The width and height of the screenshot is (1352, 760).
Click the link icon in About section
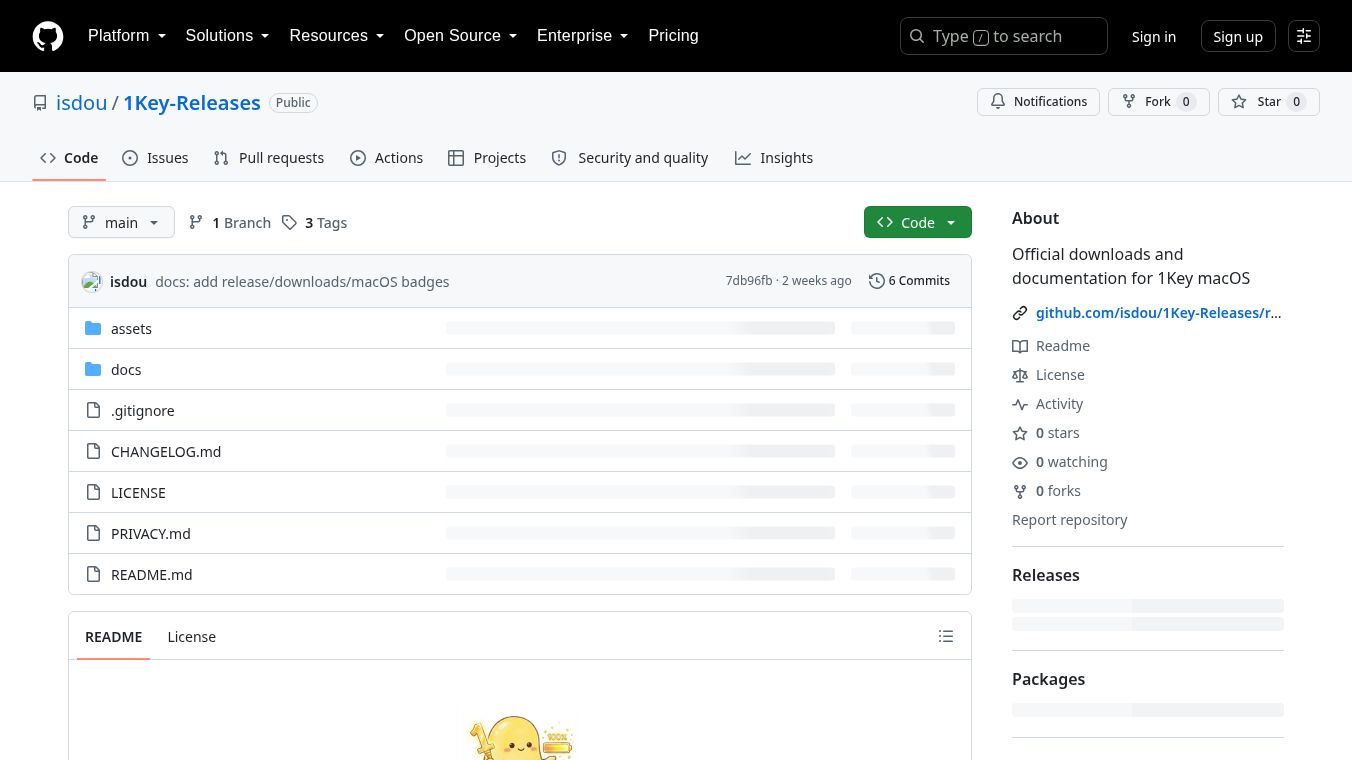pyautogui.click(x=1020, y=313)
